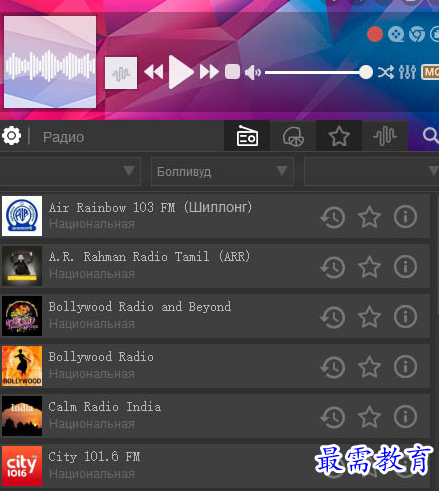Favorite Air Rainbow 103 FM station
The height and width of the screenshot is (491, 439).
tap(369, 217)
